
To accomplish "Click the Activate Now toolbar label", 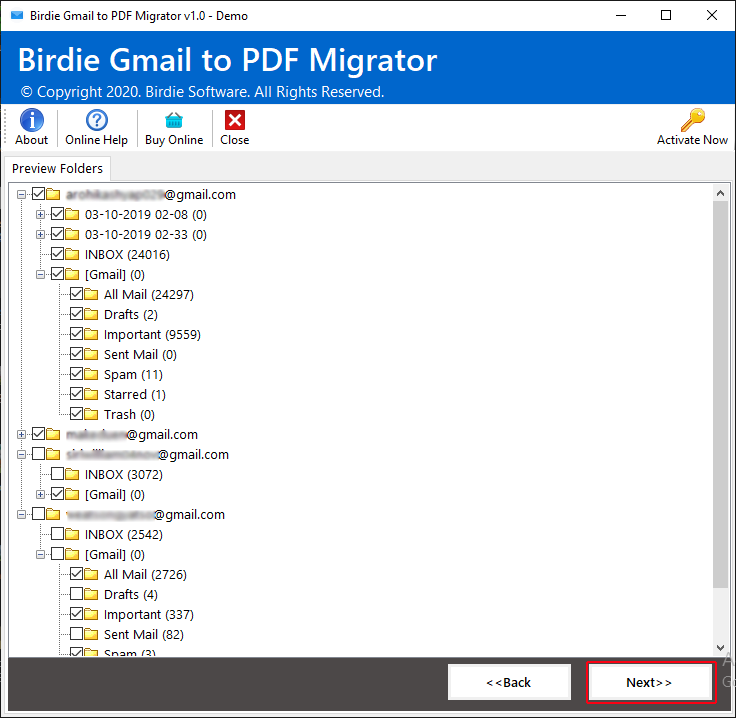I will [x=692, y=140].
